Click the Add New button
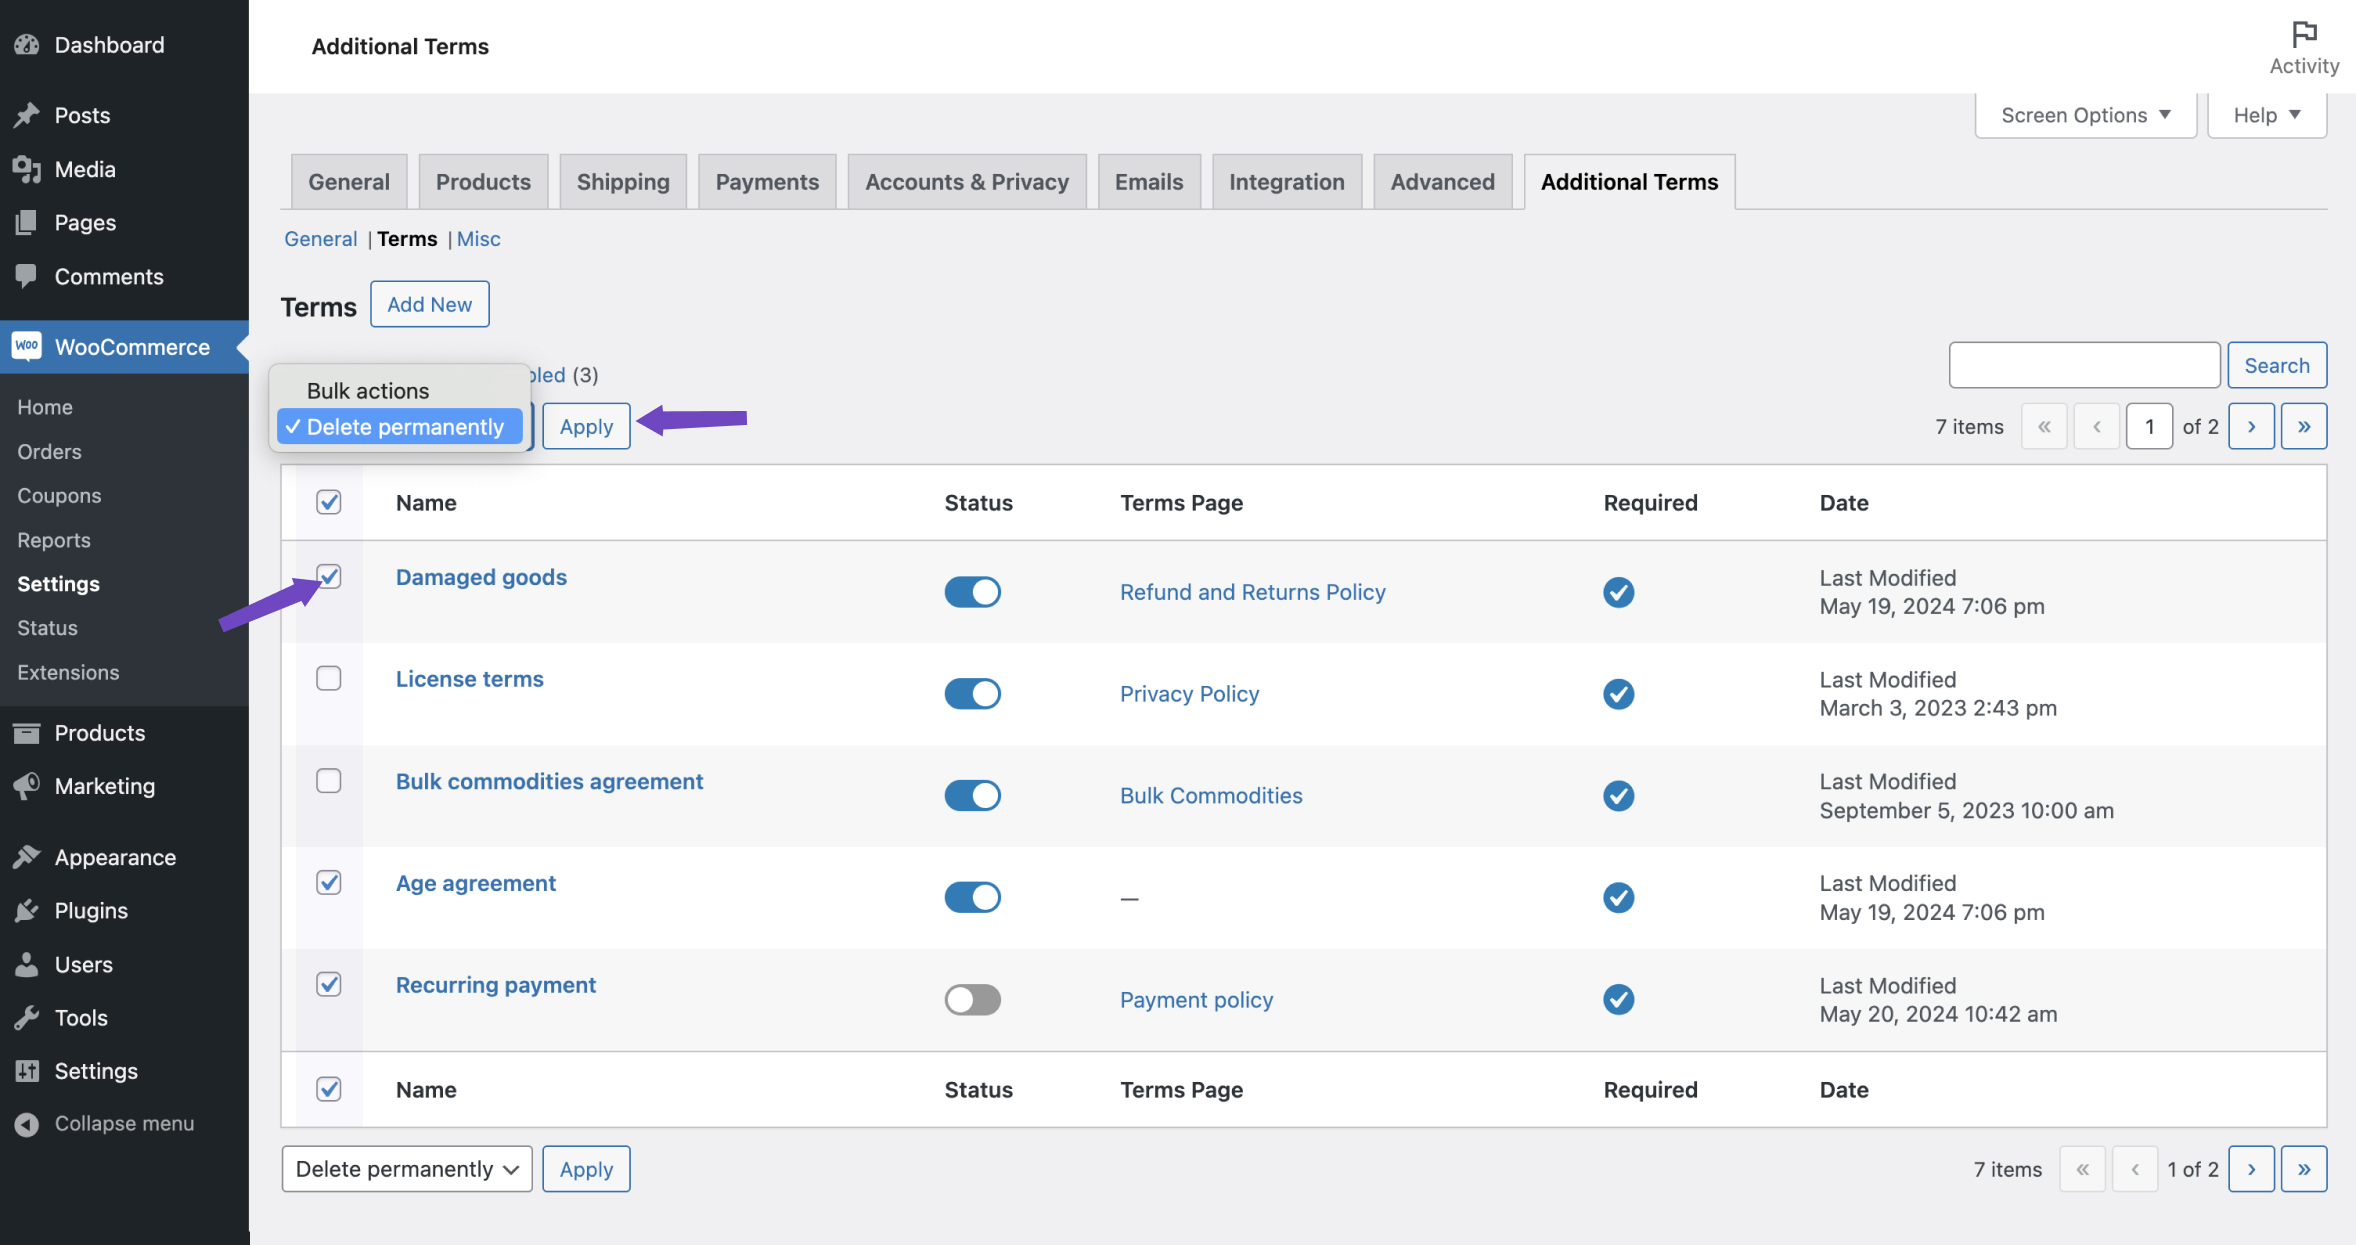Viewport: 2356px width, 1245px height. 429,304
